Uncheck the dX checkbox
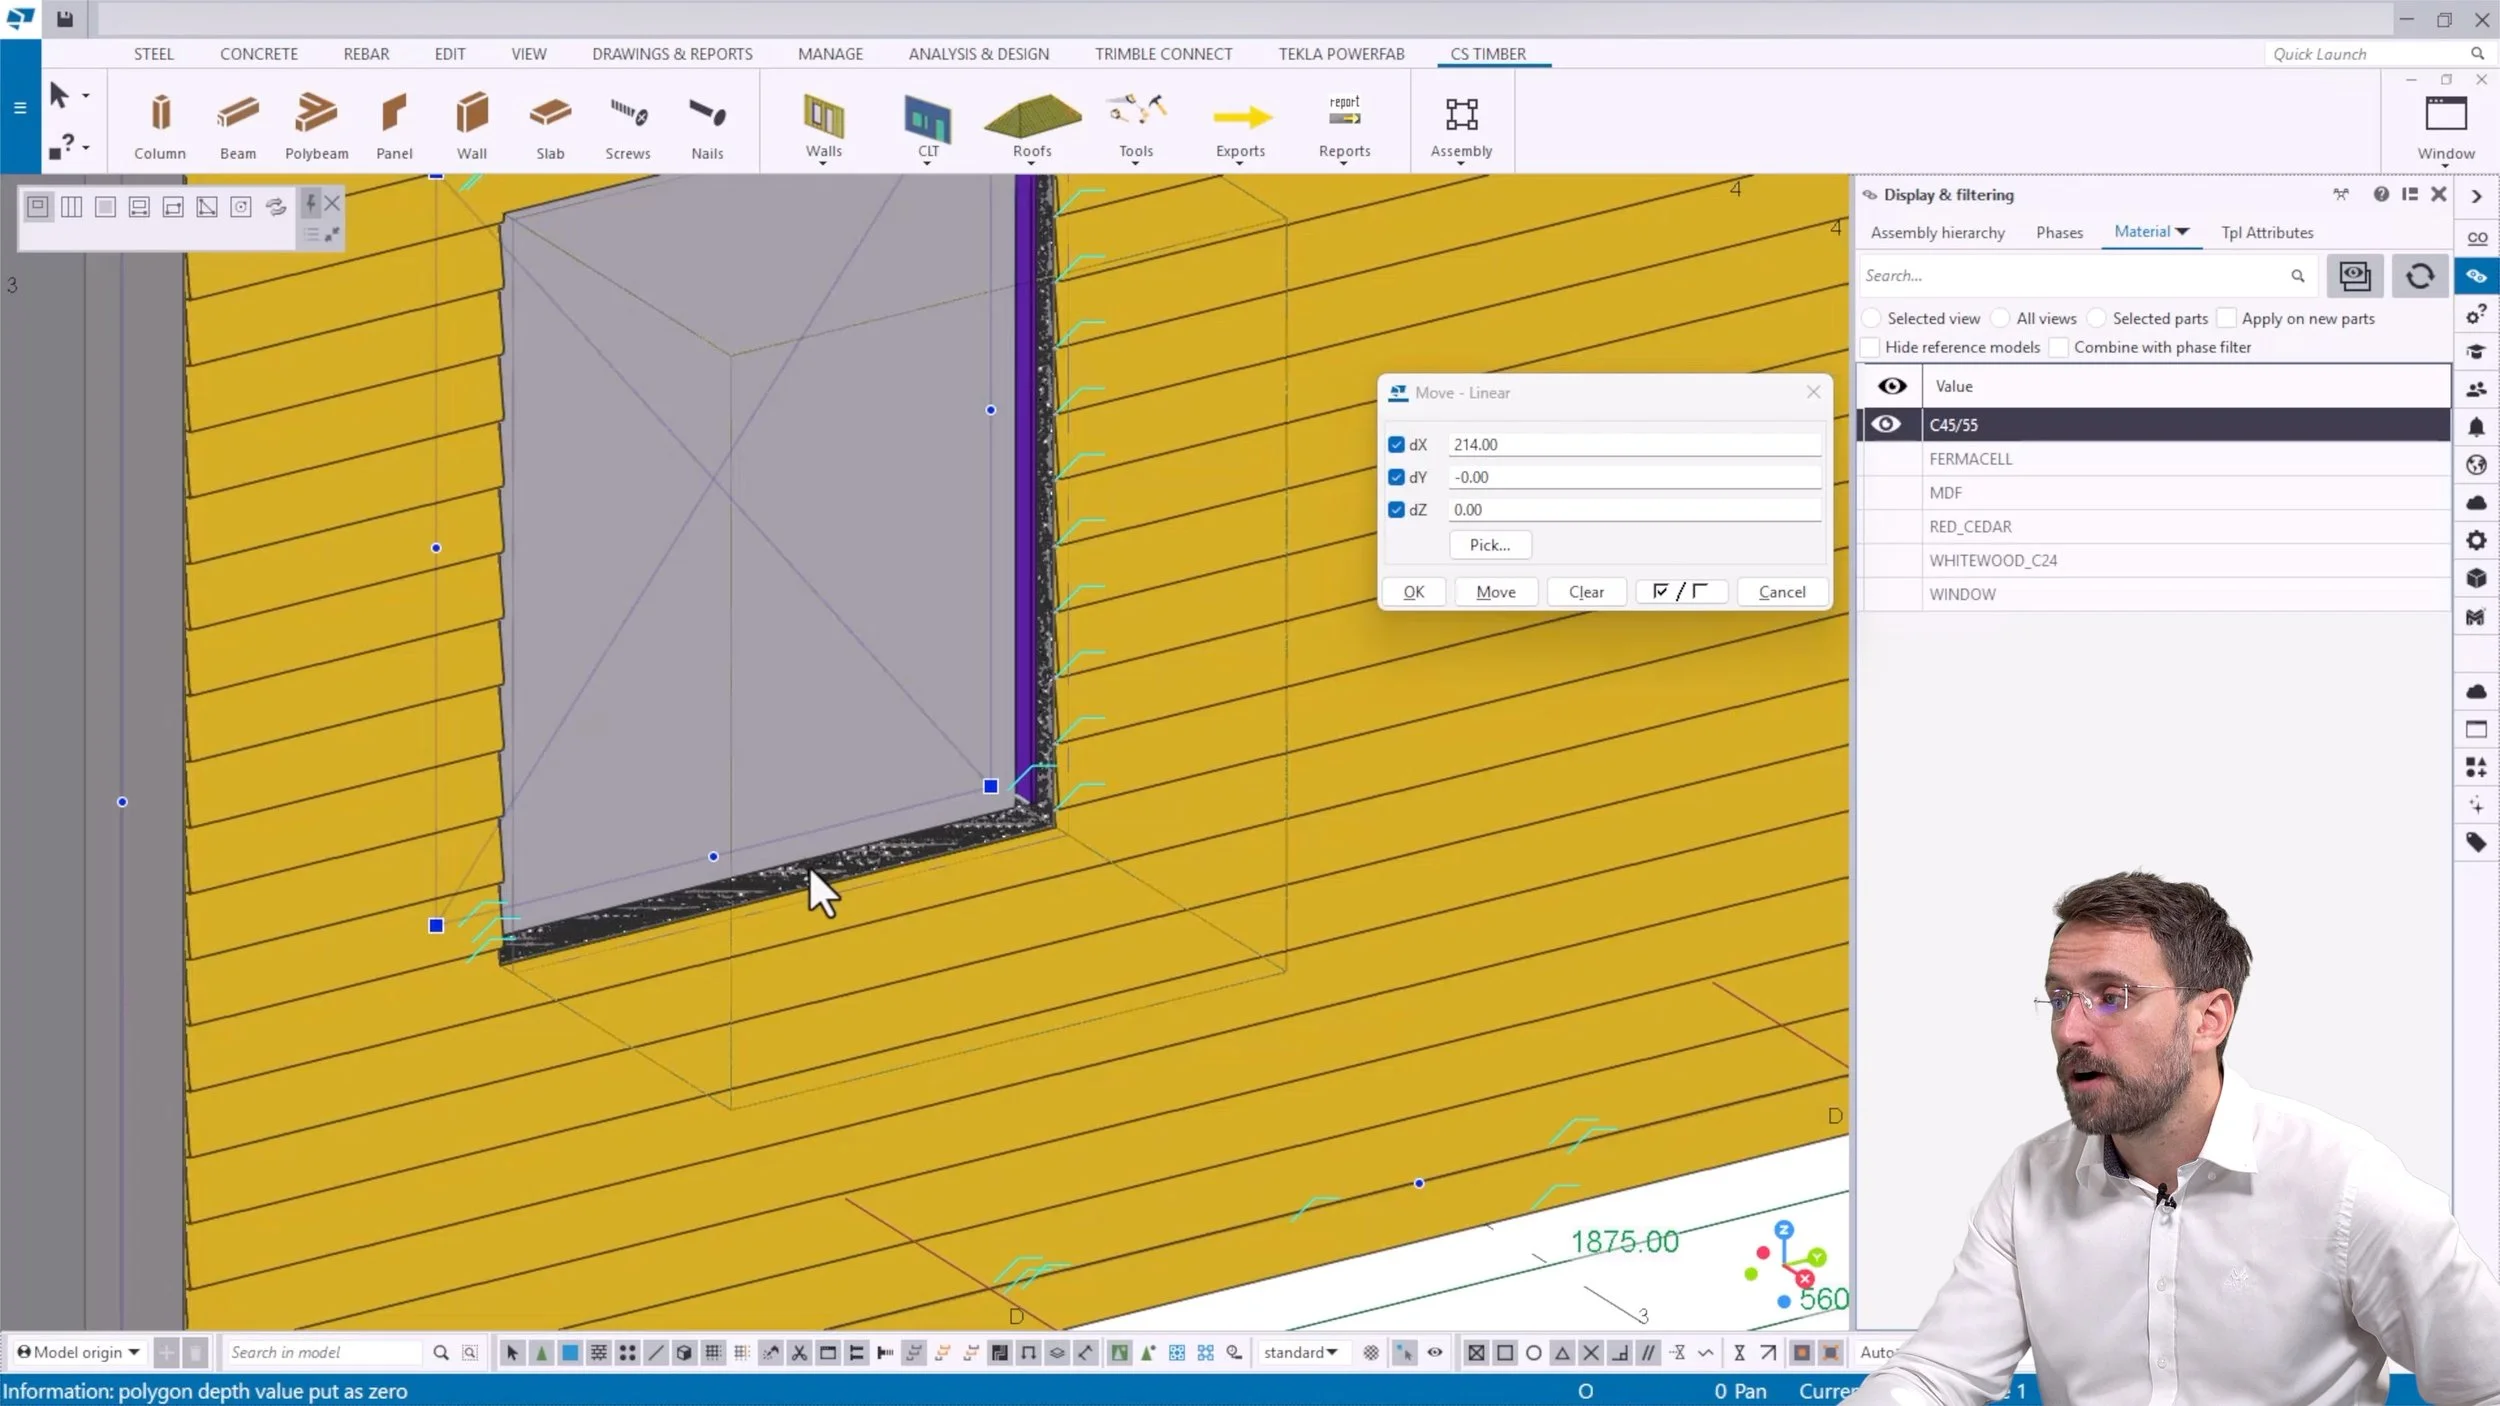Viewport: 2500px width, 1406px height. (1396, 444)
